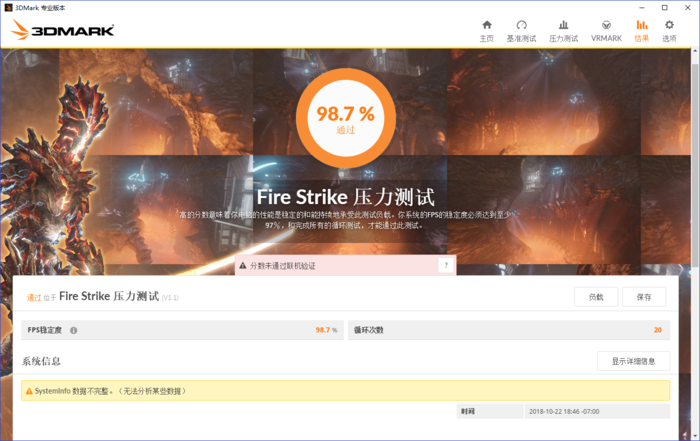The image size is (700, 441).
Task: Click the 保存 save button
Action: [644, 297]
